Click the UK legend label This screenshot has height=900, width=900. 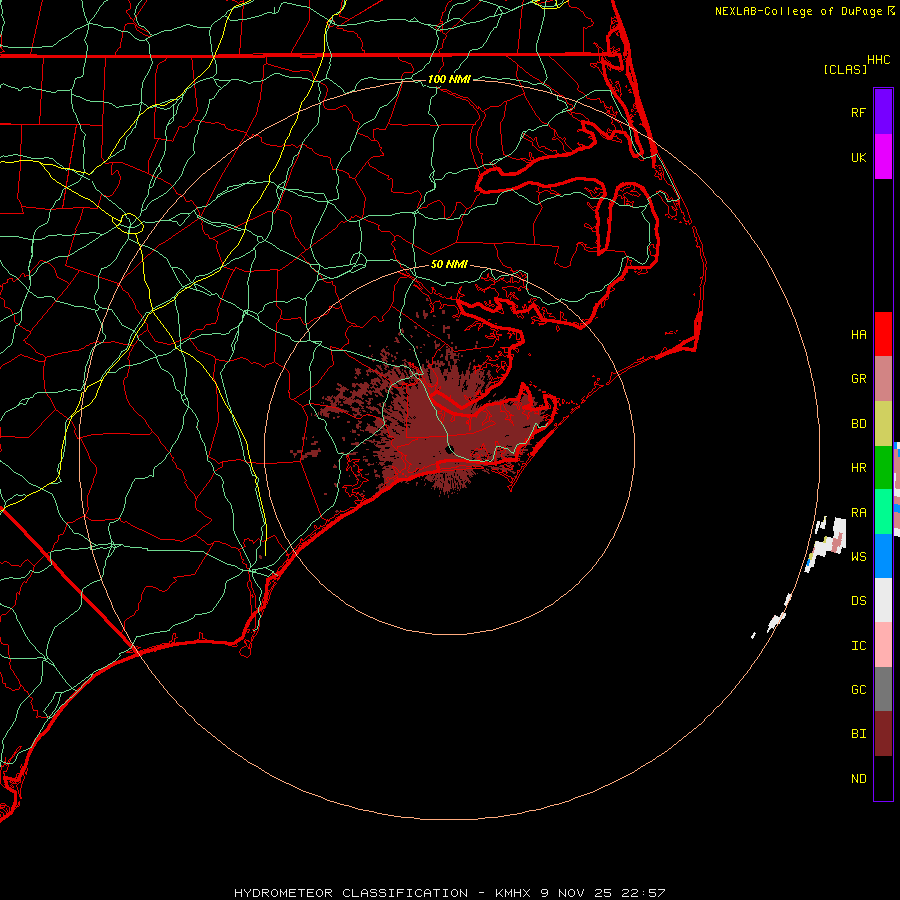[858, 157]
